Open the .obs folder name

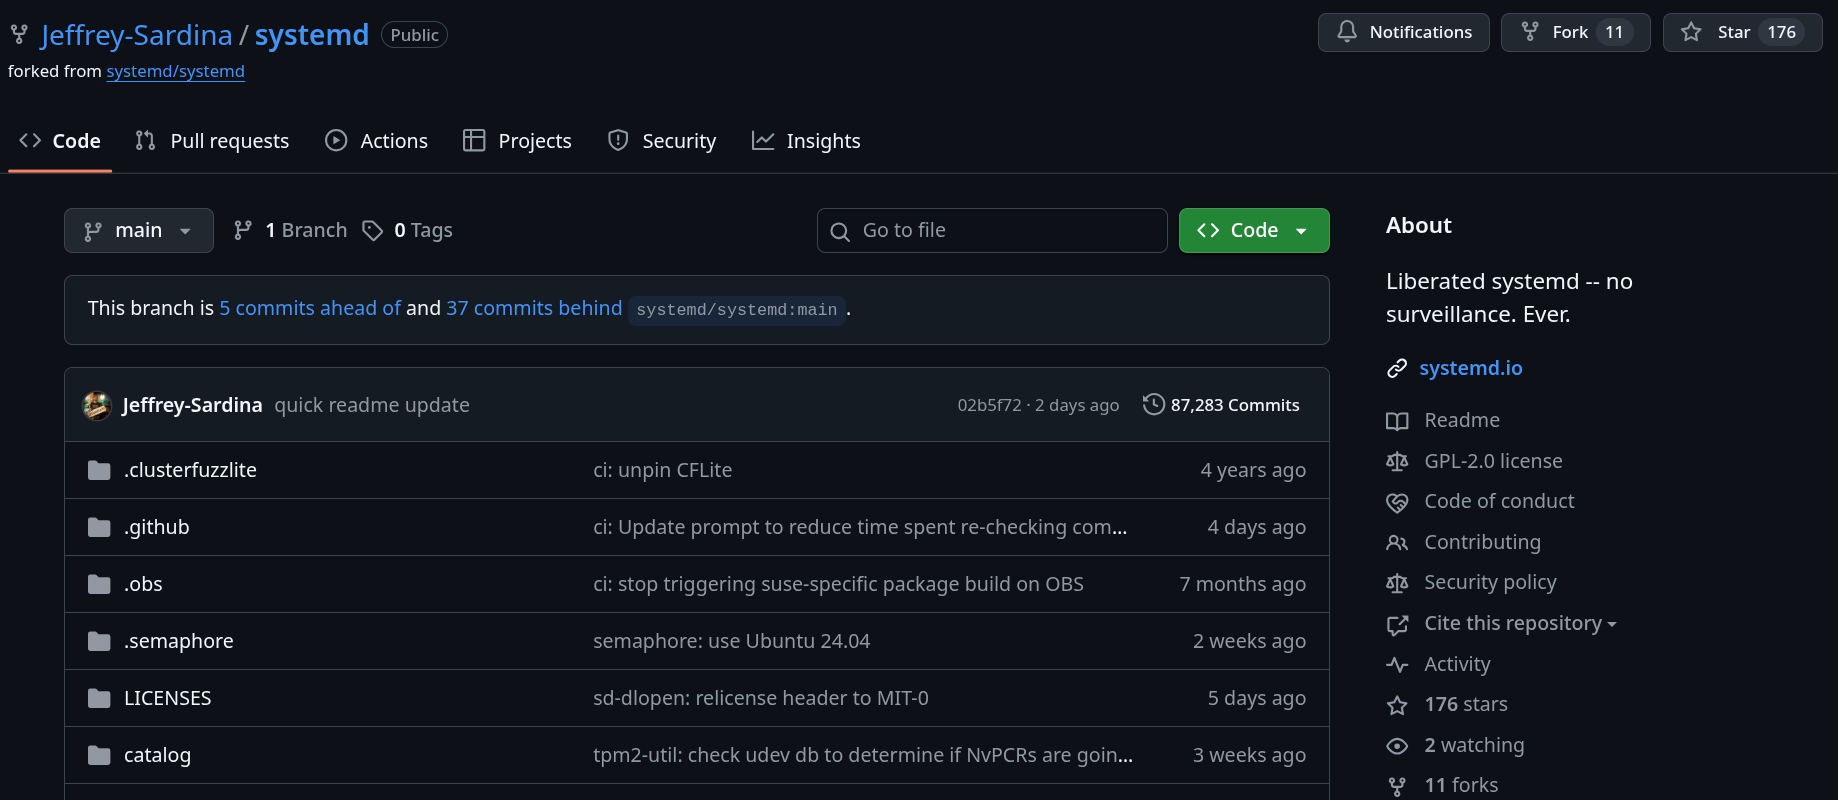point(143,584)
